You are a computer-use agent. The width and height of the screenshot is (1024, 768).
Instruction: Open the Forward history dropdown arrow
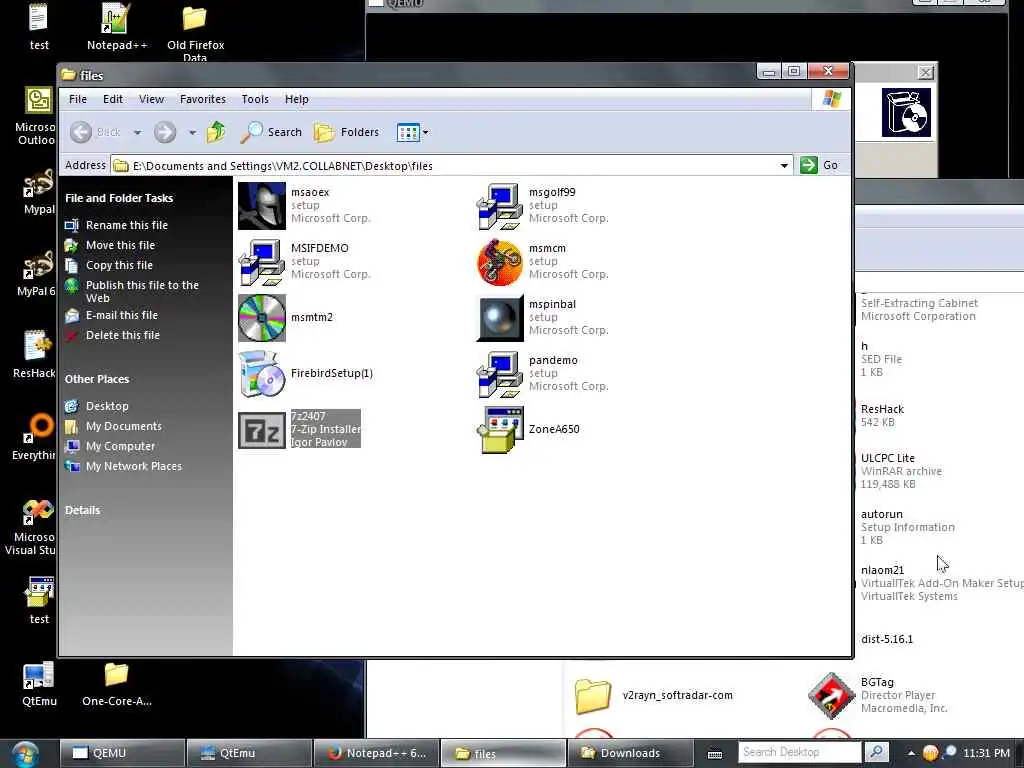(x=192, y=133)
